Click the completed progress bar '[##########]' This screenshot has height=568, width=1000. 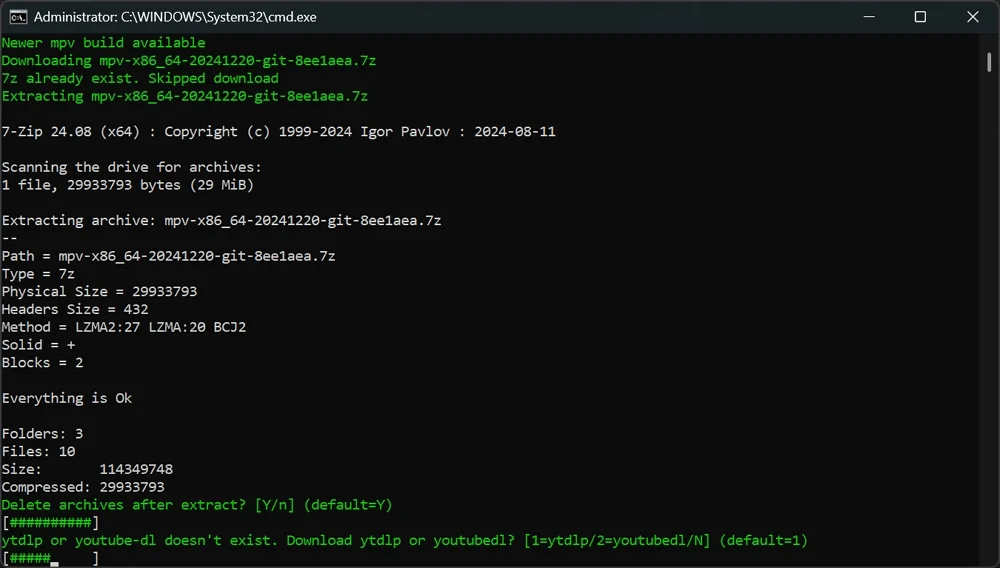coord(51,523)
